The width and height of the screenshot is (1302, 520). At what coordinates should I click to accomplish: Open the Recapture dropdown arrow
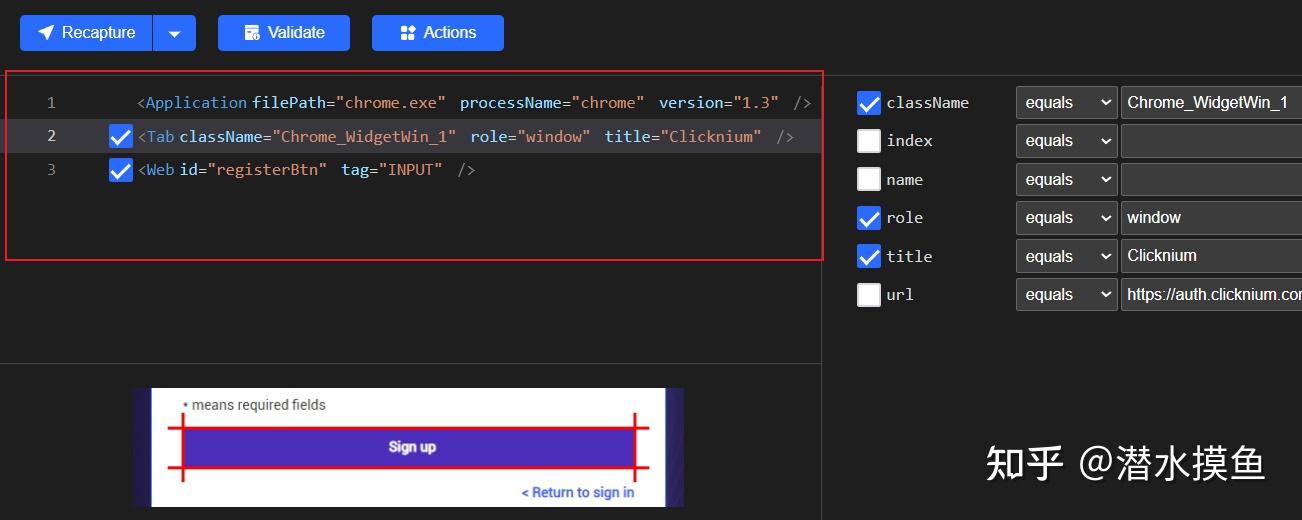coord(175,33)
